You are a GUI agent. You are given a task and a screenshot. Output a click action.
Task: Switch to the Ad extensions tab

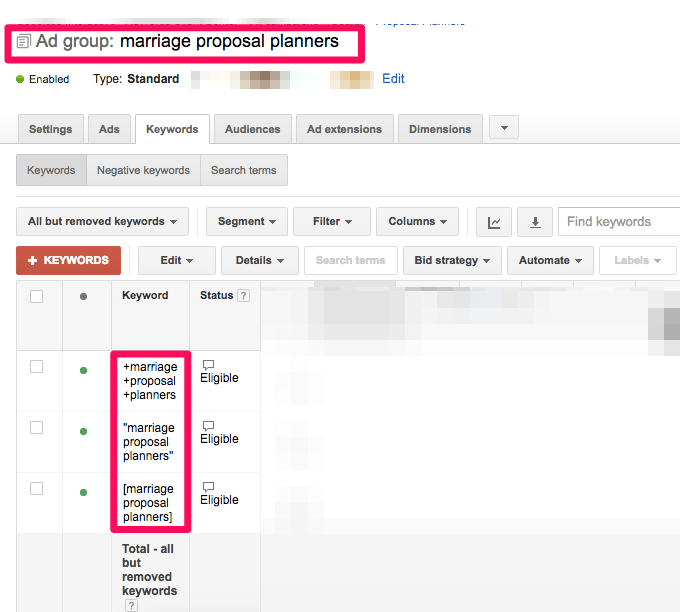click(344, 129)
